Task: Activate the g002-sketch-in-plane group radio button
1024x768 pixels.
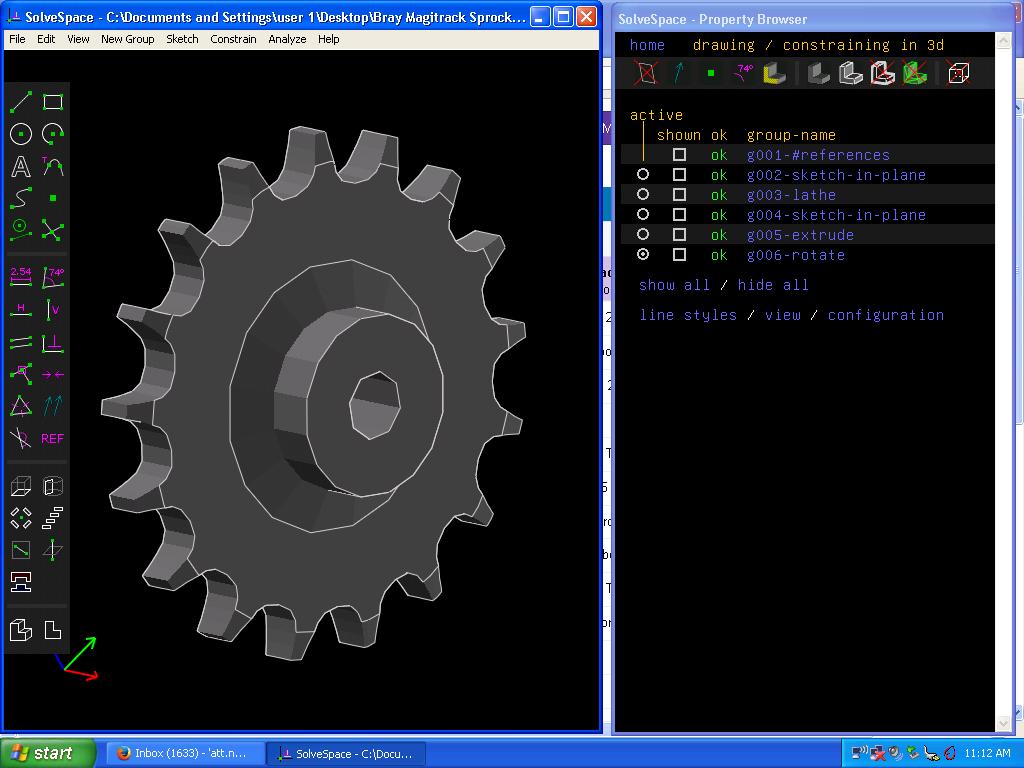Action: pos(643,175)
